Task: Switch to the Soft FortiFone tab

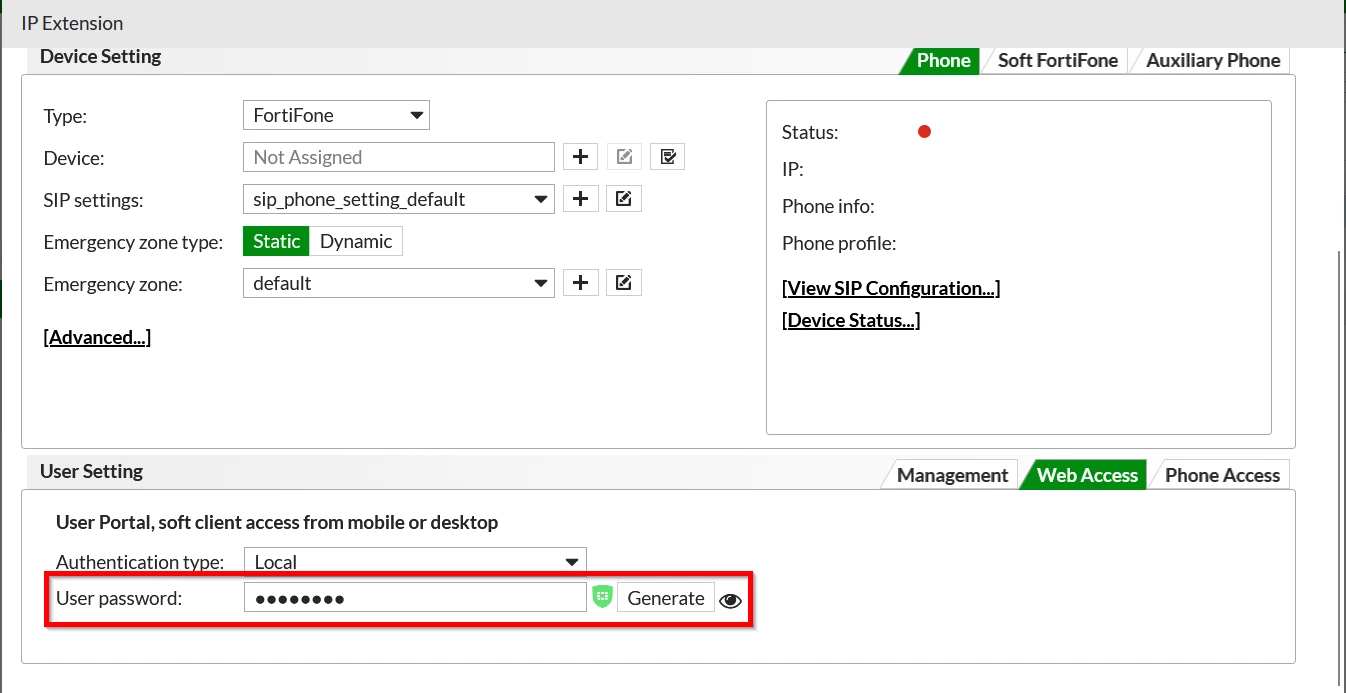Action: (1058, 60)
